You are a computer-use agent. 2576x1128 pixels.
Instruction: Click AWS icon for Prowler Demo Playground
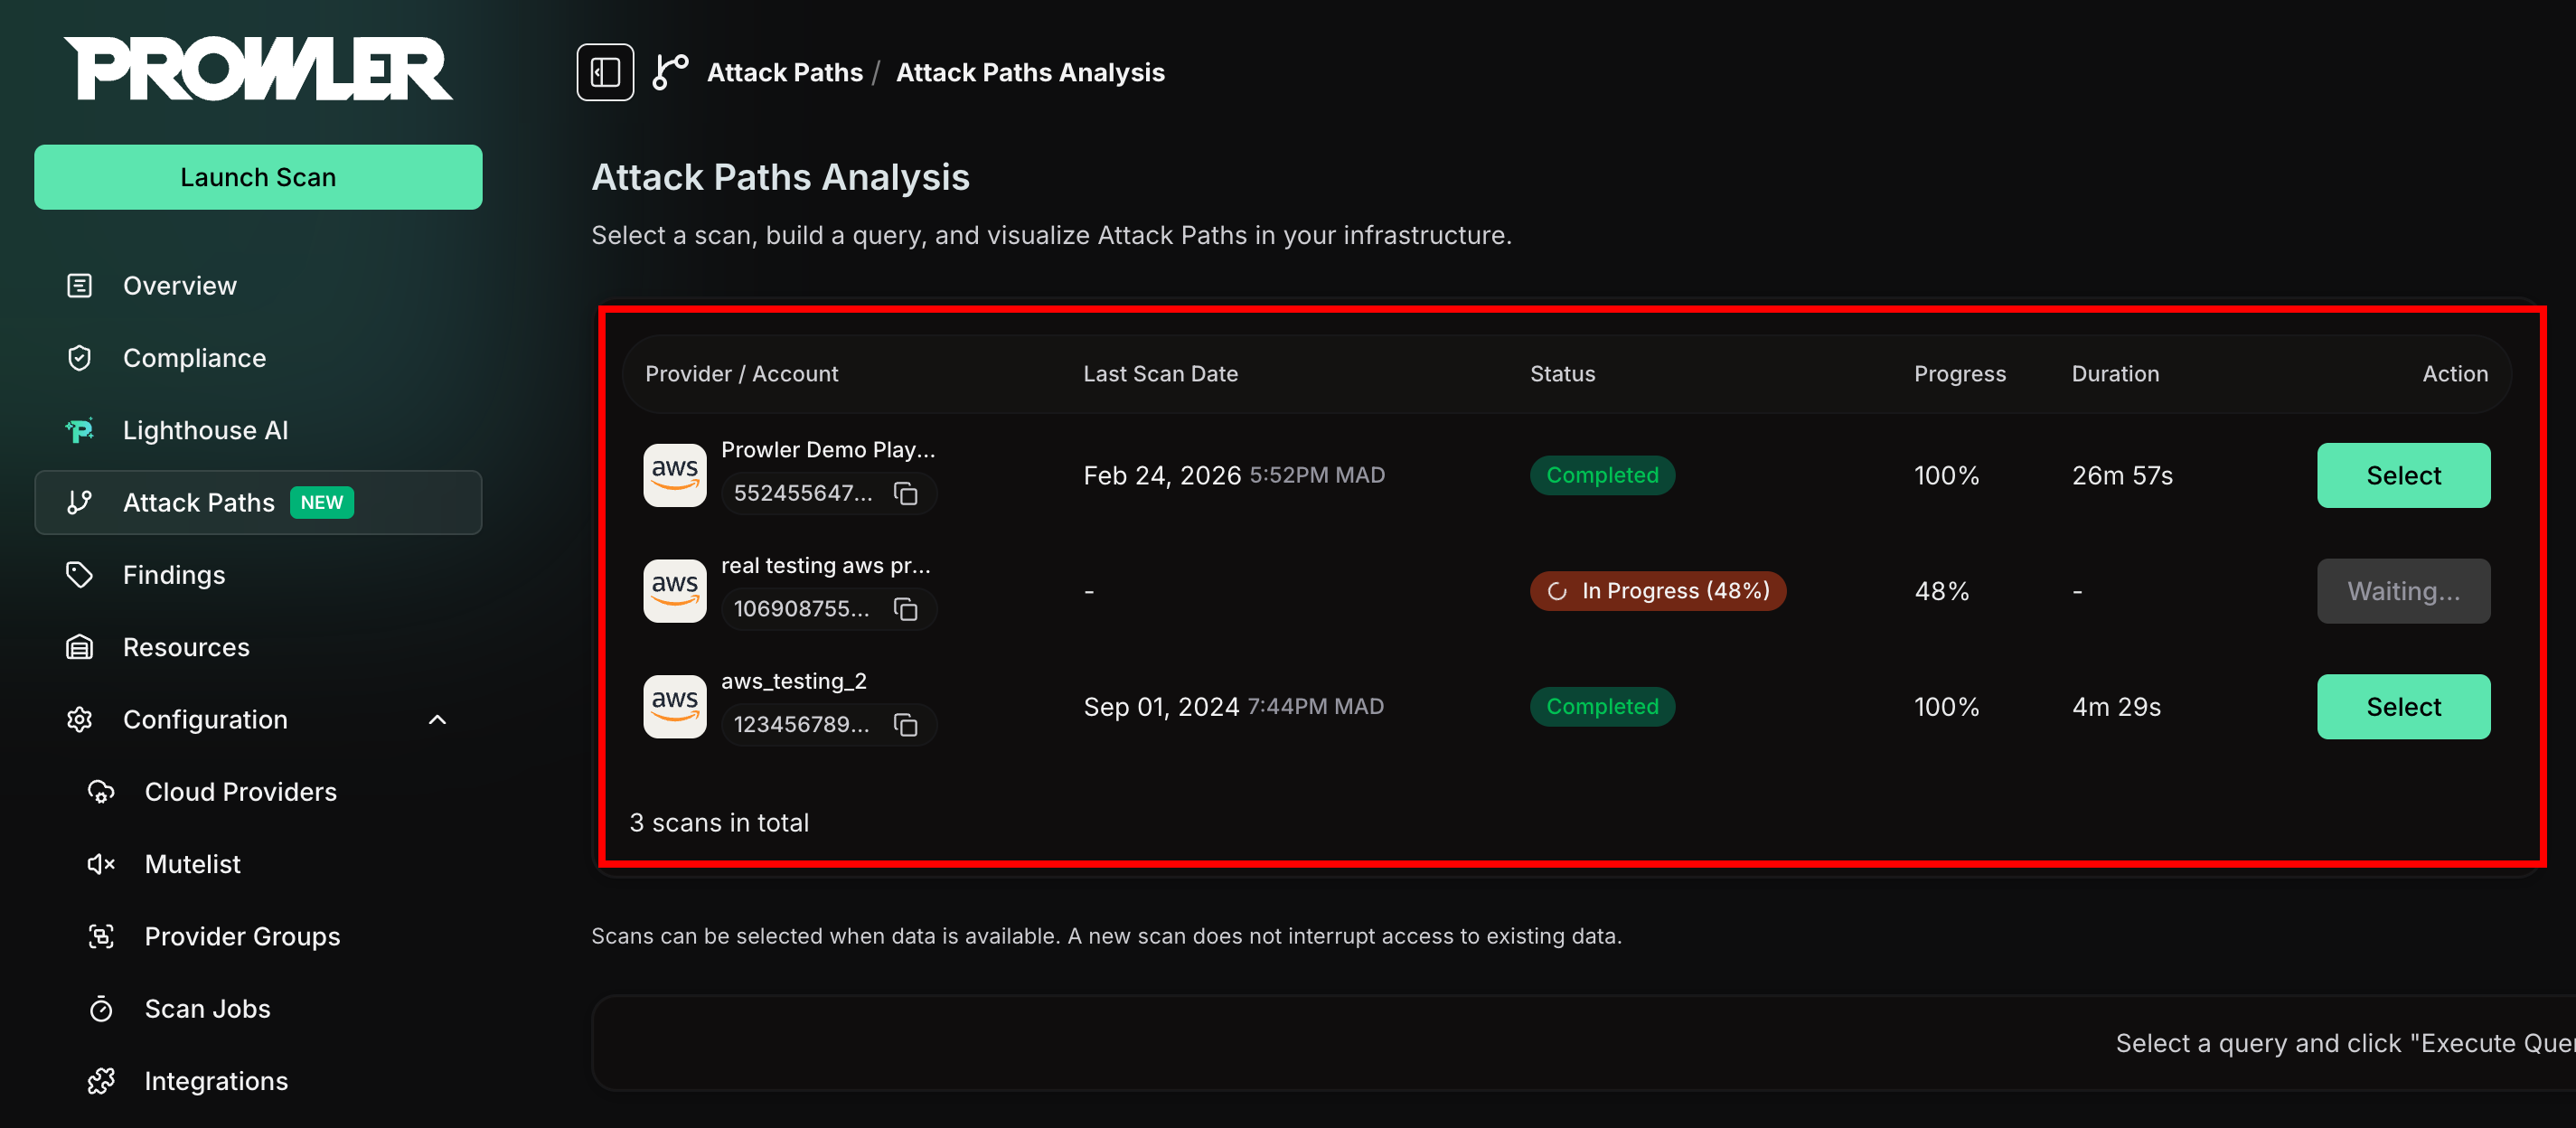tap(674, 475)
